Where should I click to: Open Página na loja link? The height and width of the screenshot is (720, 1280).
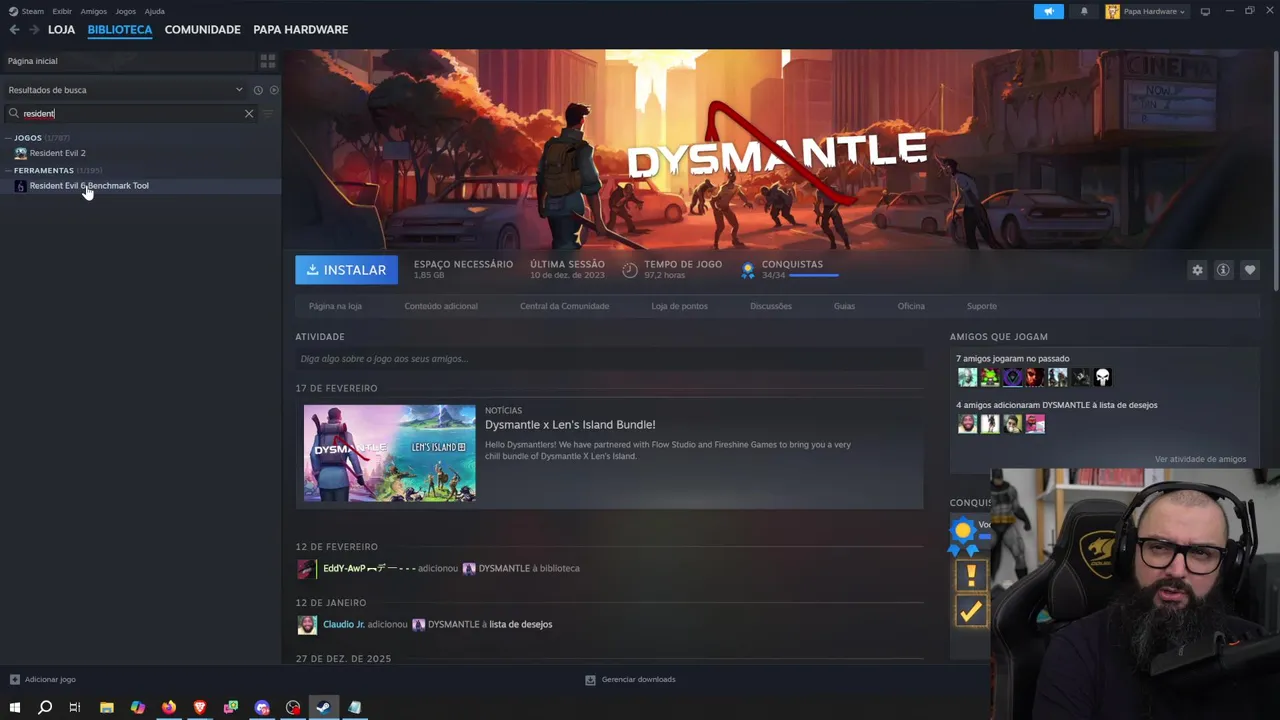pyautogui.click(x=335, y=306)
